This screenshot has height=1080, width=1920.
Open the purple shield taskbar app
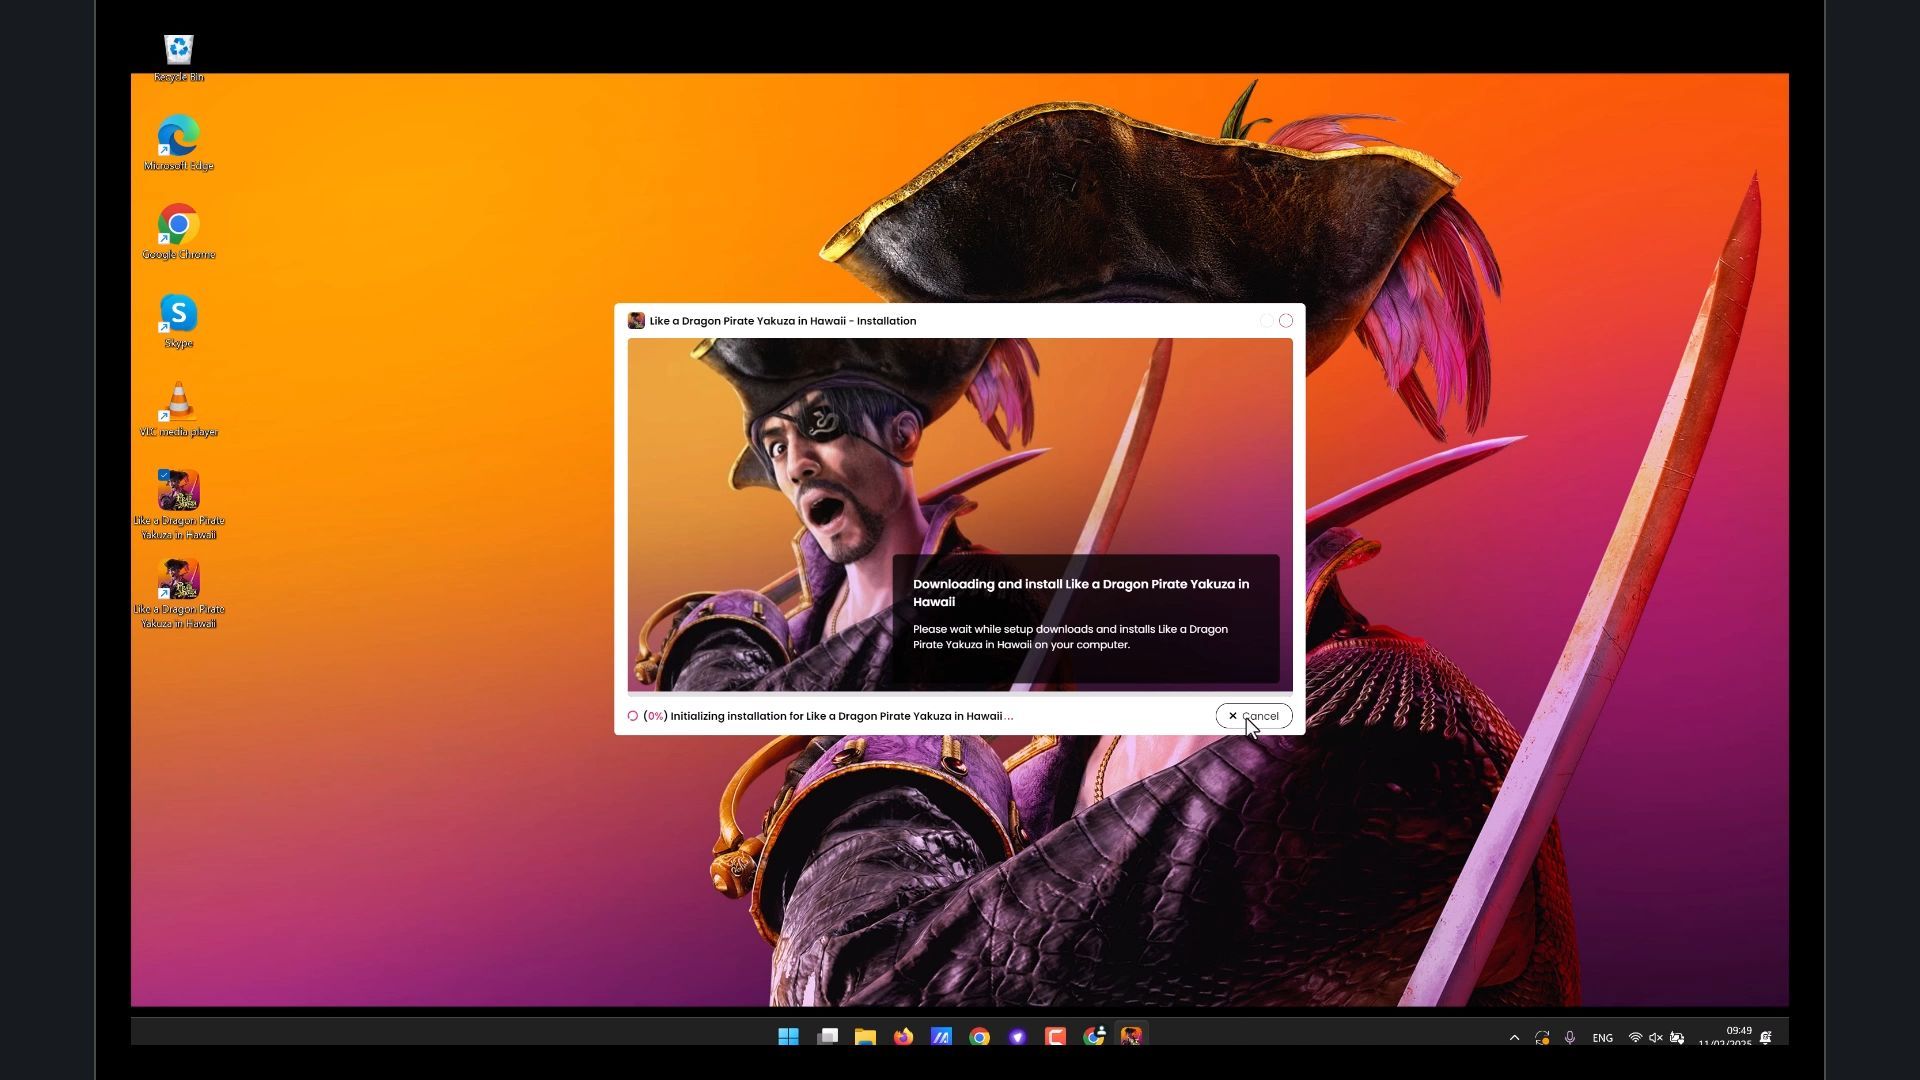[x=1017, y=1037]
